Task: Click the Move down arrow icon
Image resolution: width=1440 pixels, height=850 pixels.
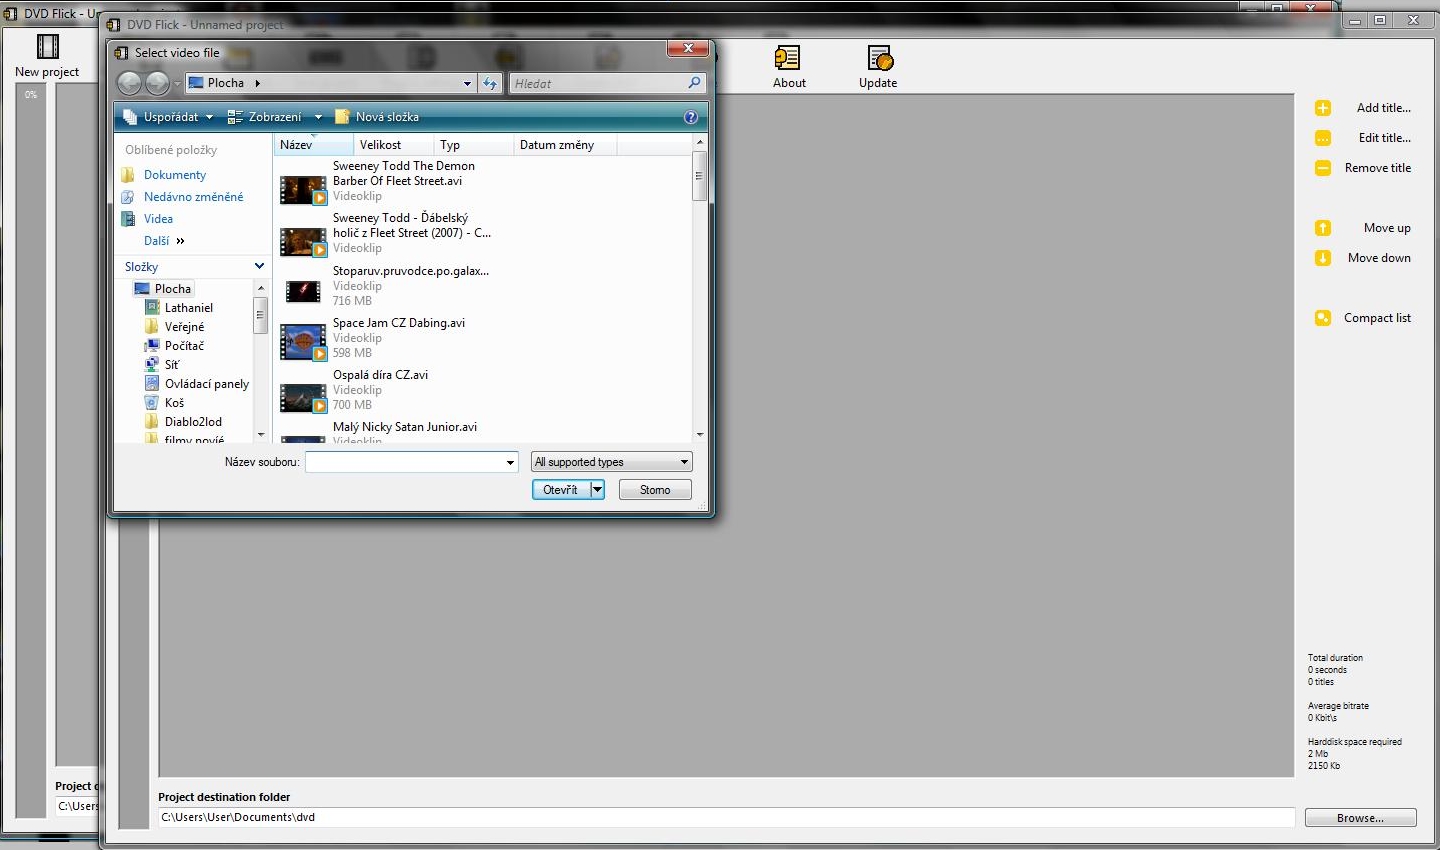Action: point(1323,258)
